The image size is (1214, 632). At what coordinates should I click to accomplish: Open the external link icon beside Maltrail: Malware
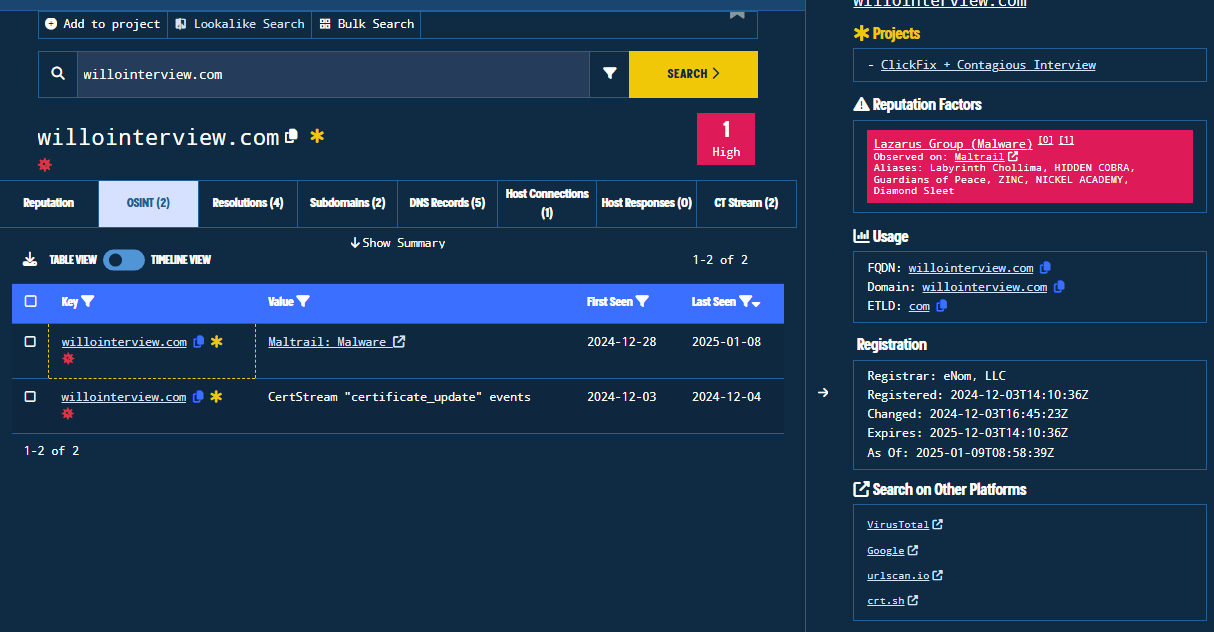coord(399,342)
